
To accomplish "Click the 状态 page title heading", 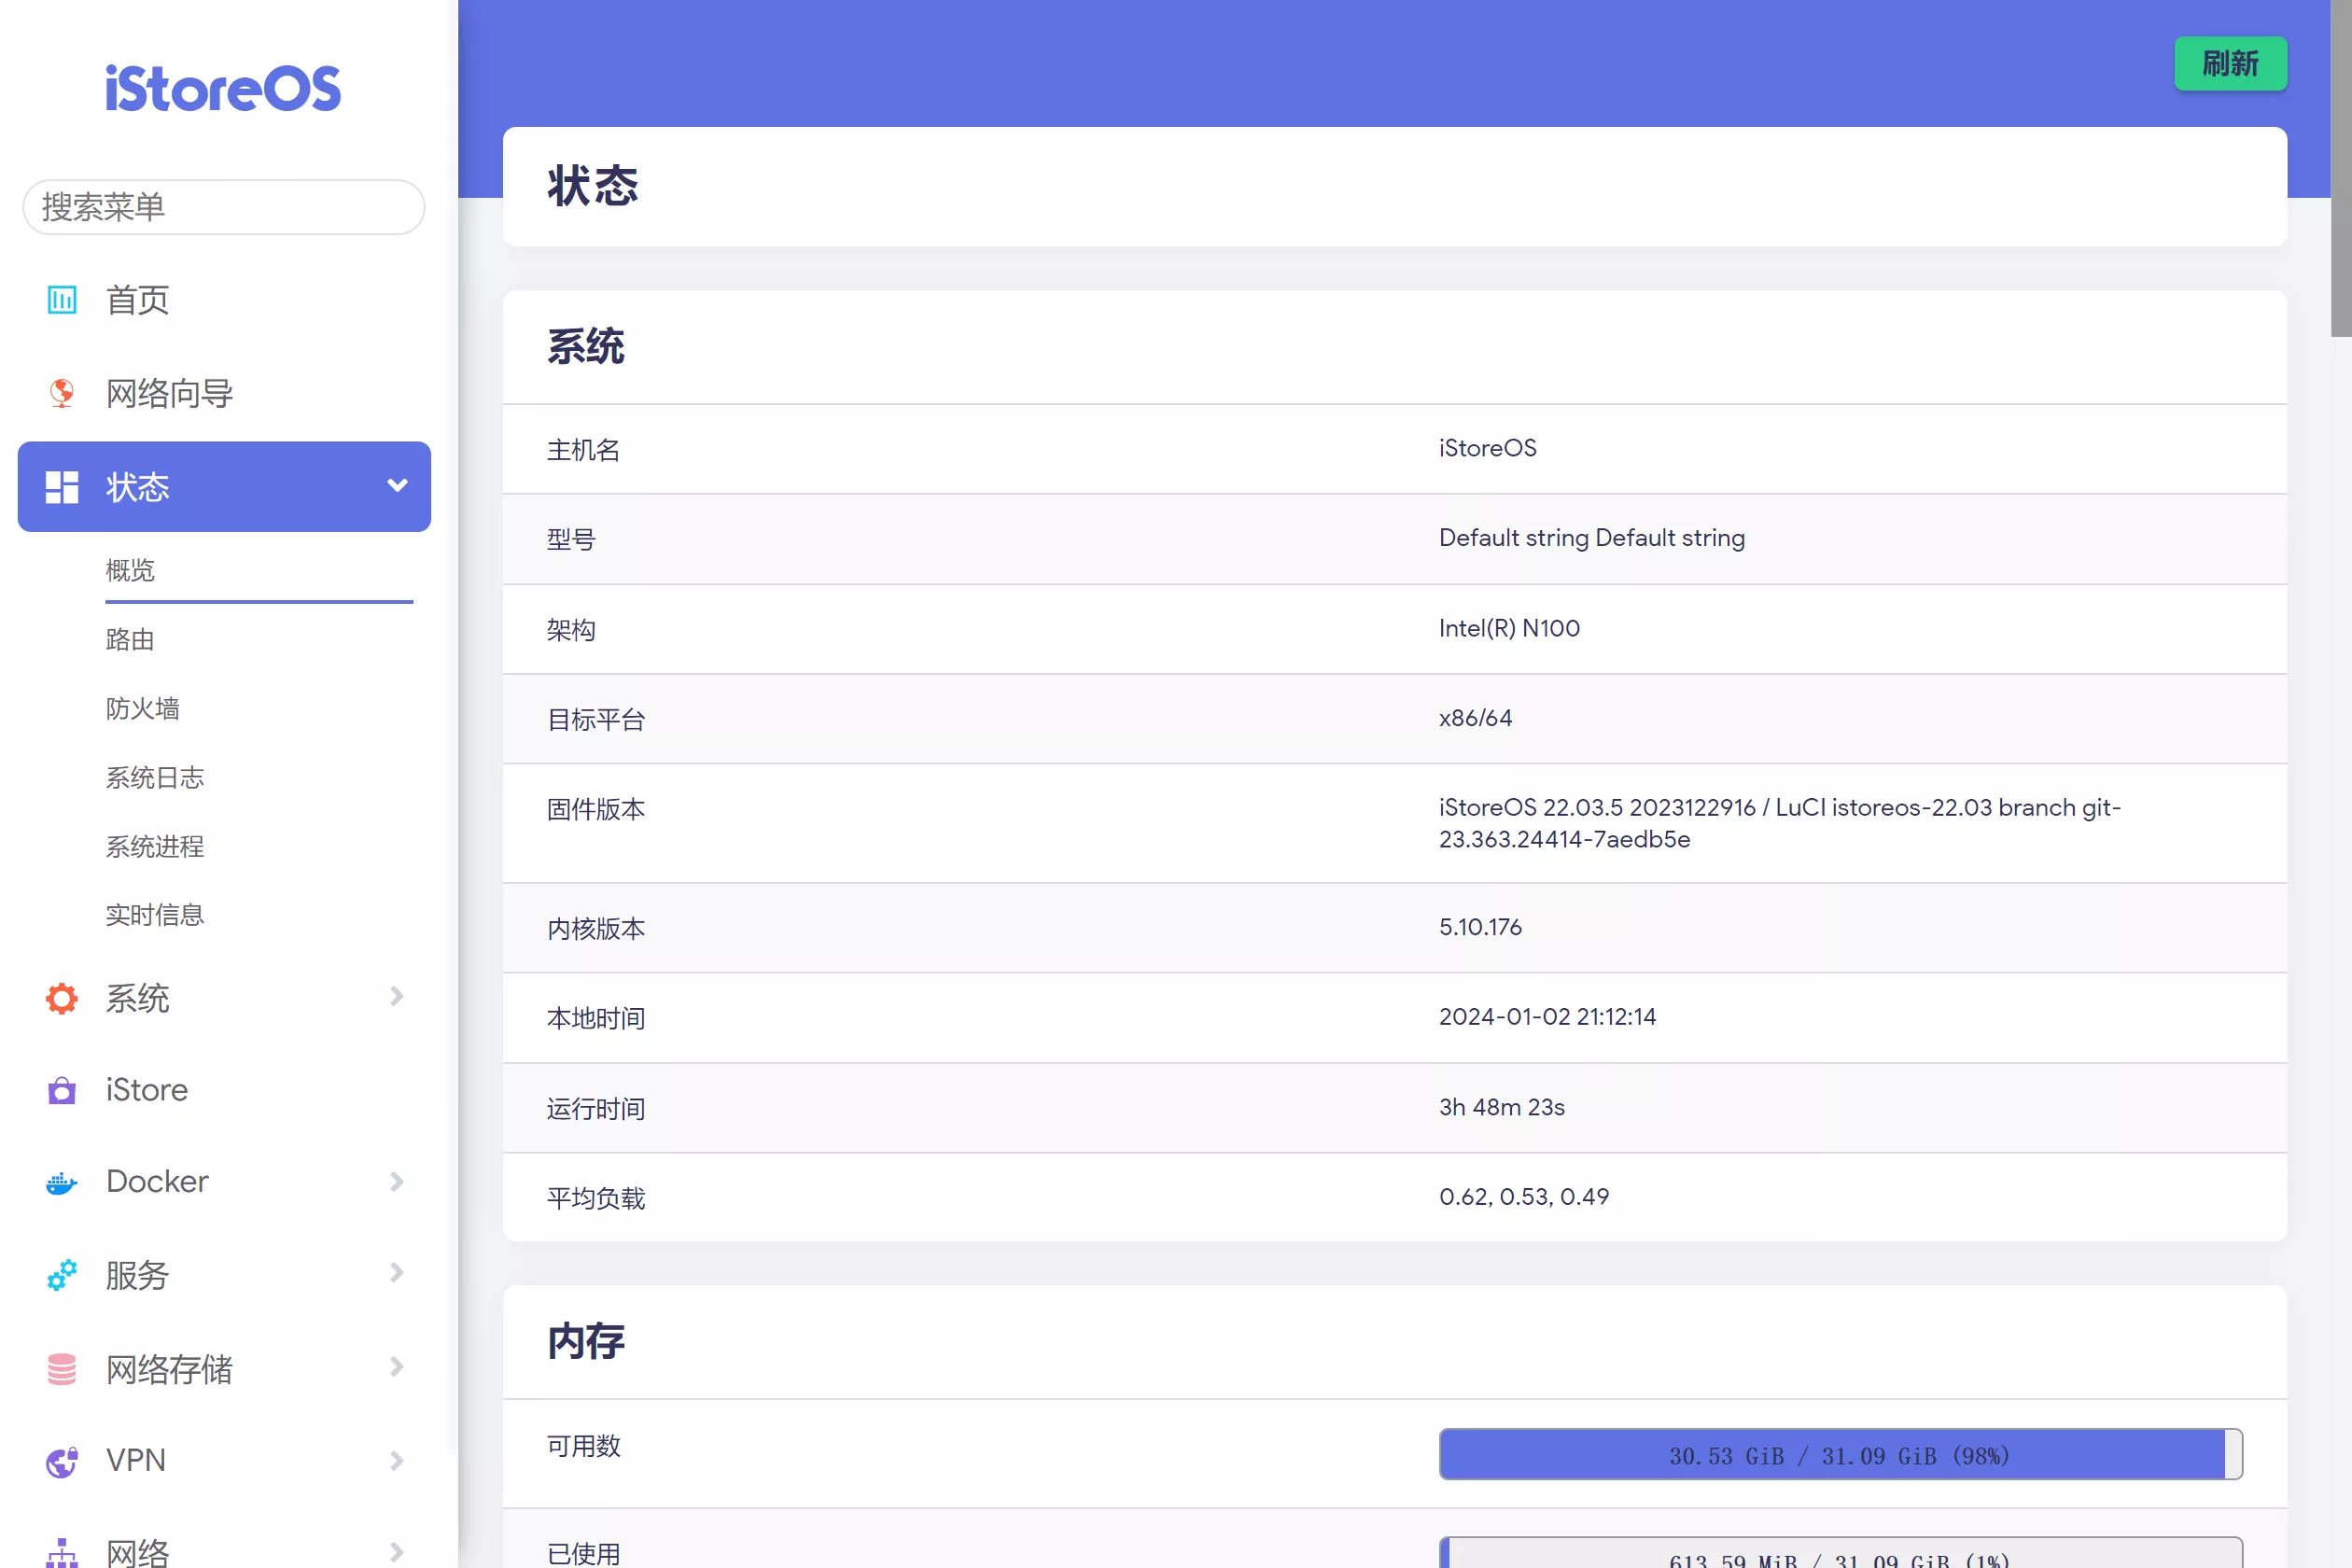I will coord(592,186).
